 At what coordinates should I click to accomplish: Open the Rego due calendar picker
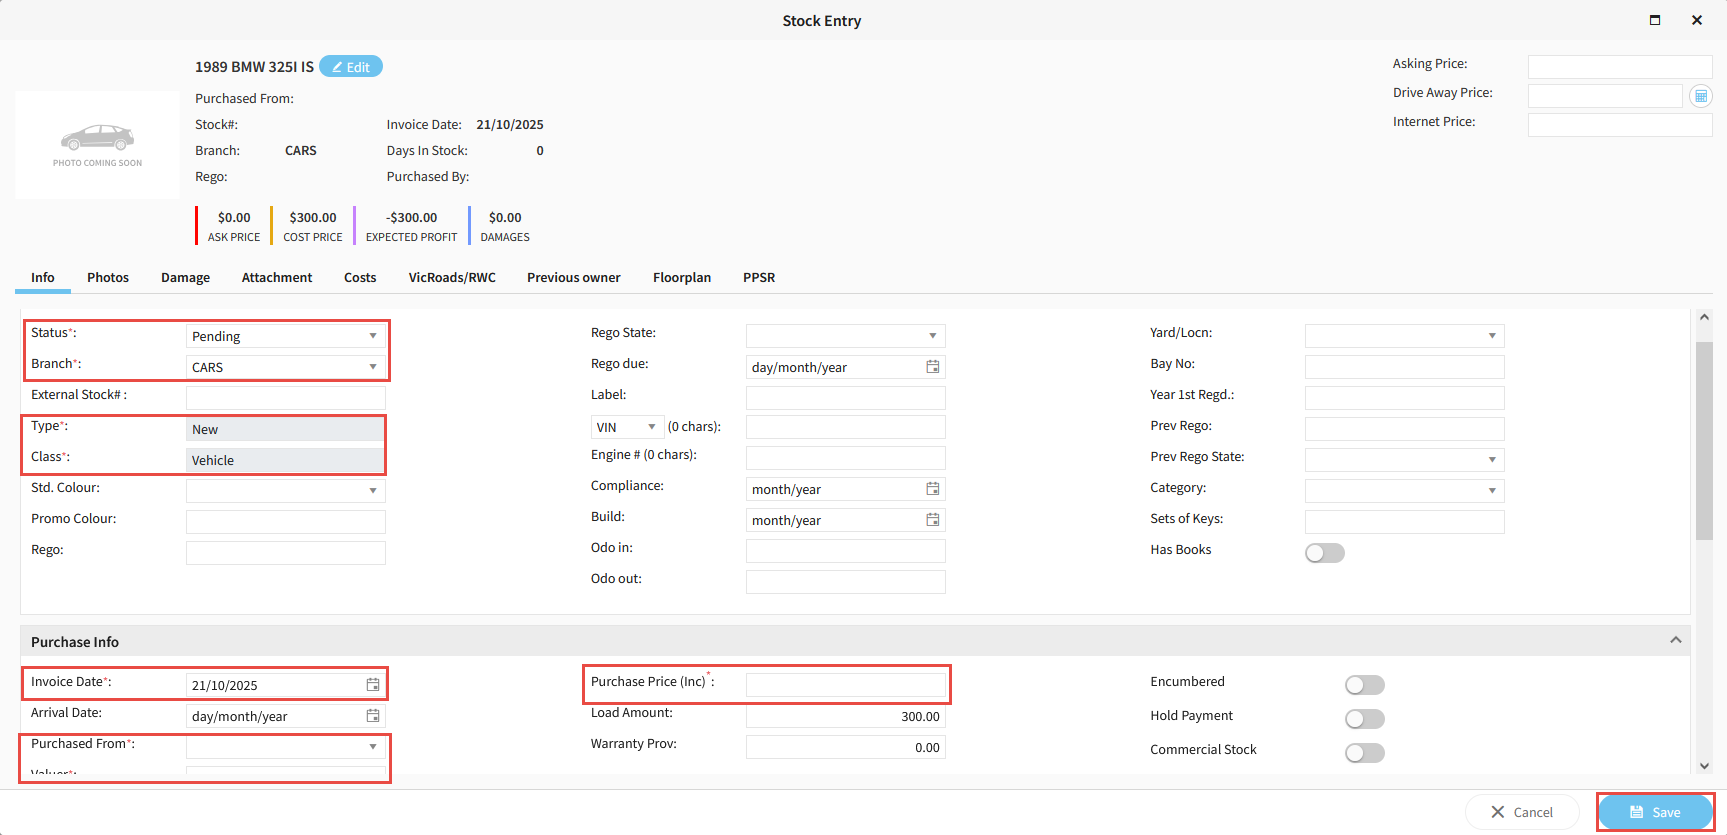tap(932, 367)
